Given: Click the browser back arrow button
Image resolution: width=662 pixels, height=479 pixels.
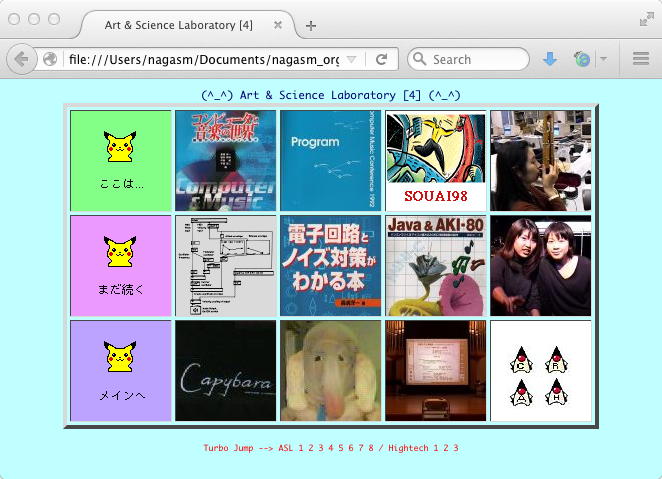Looking at the screenshot, I should (x=21, y=59).
